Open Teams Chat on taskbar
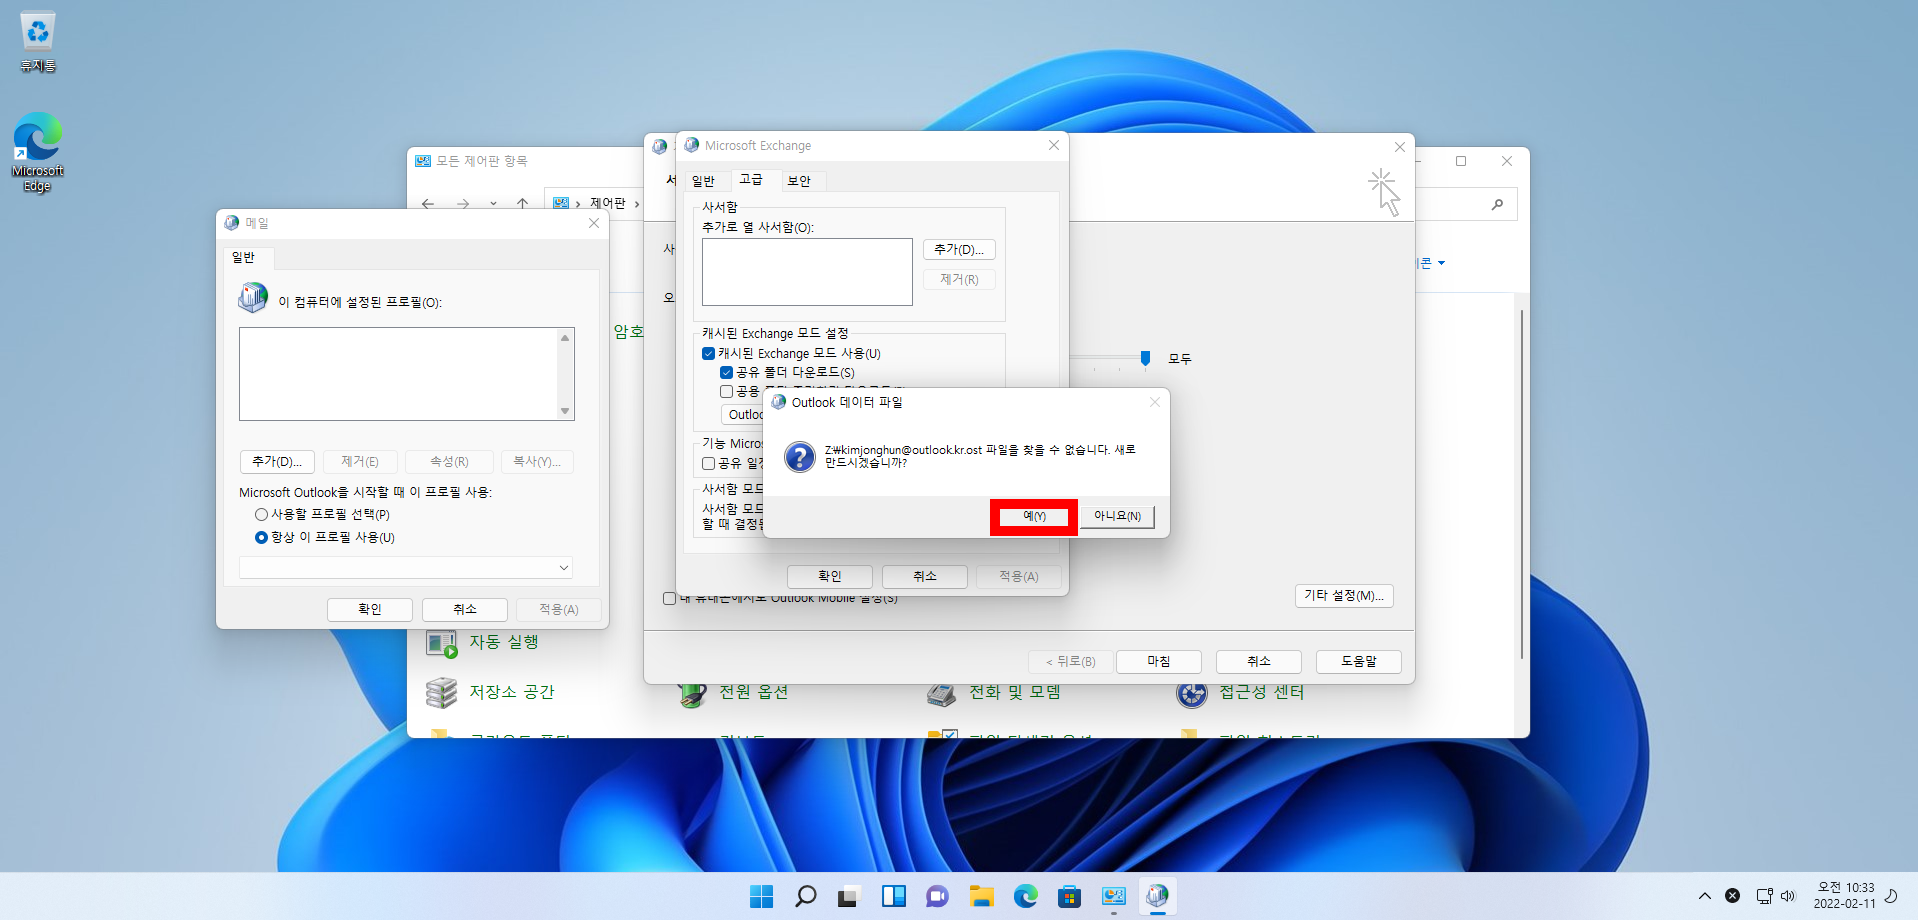This screenshot has height=920, width=1918. (x=937, y=896)
